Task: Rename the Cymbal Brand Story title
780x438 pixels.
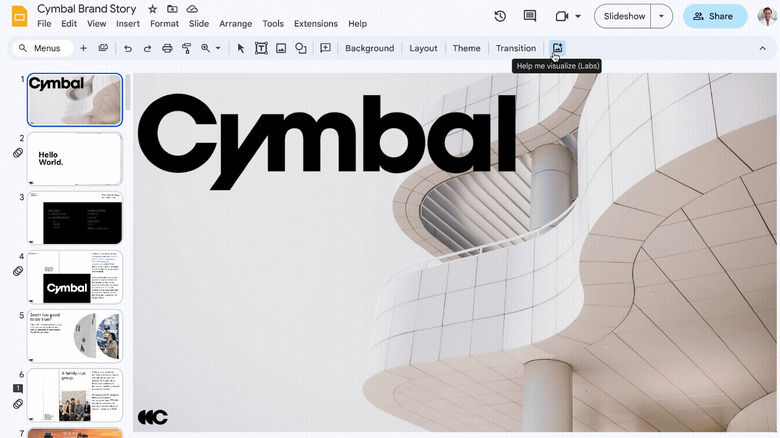Action: coord(87,9)
